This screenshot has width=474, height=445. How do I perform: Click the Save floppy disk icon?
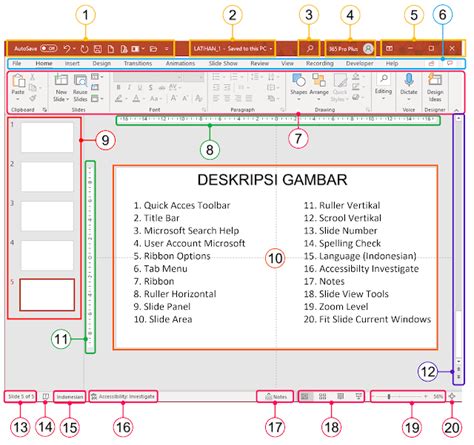coord(97,49)
